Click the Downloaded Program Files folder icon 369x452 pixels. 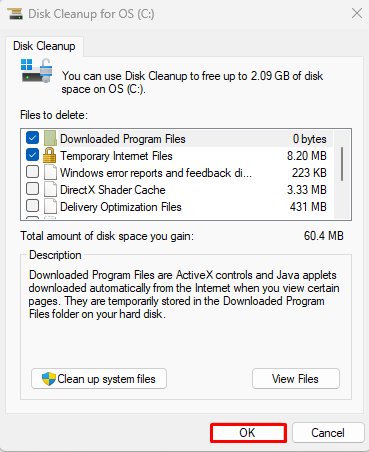point(50,138)
